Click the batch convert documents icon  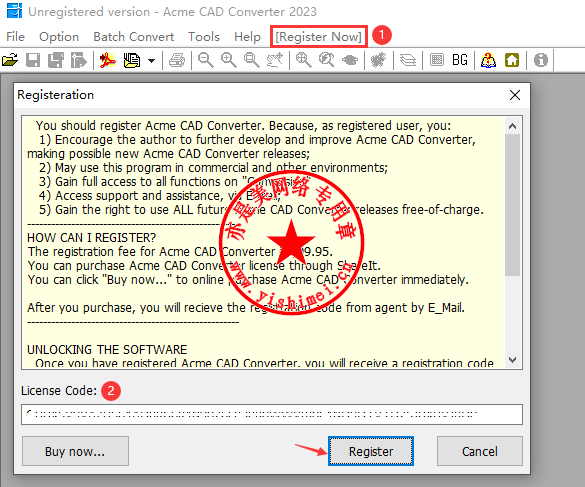coord(132,60)
